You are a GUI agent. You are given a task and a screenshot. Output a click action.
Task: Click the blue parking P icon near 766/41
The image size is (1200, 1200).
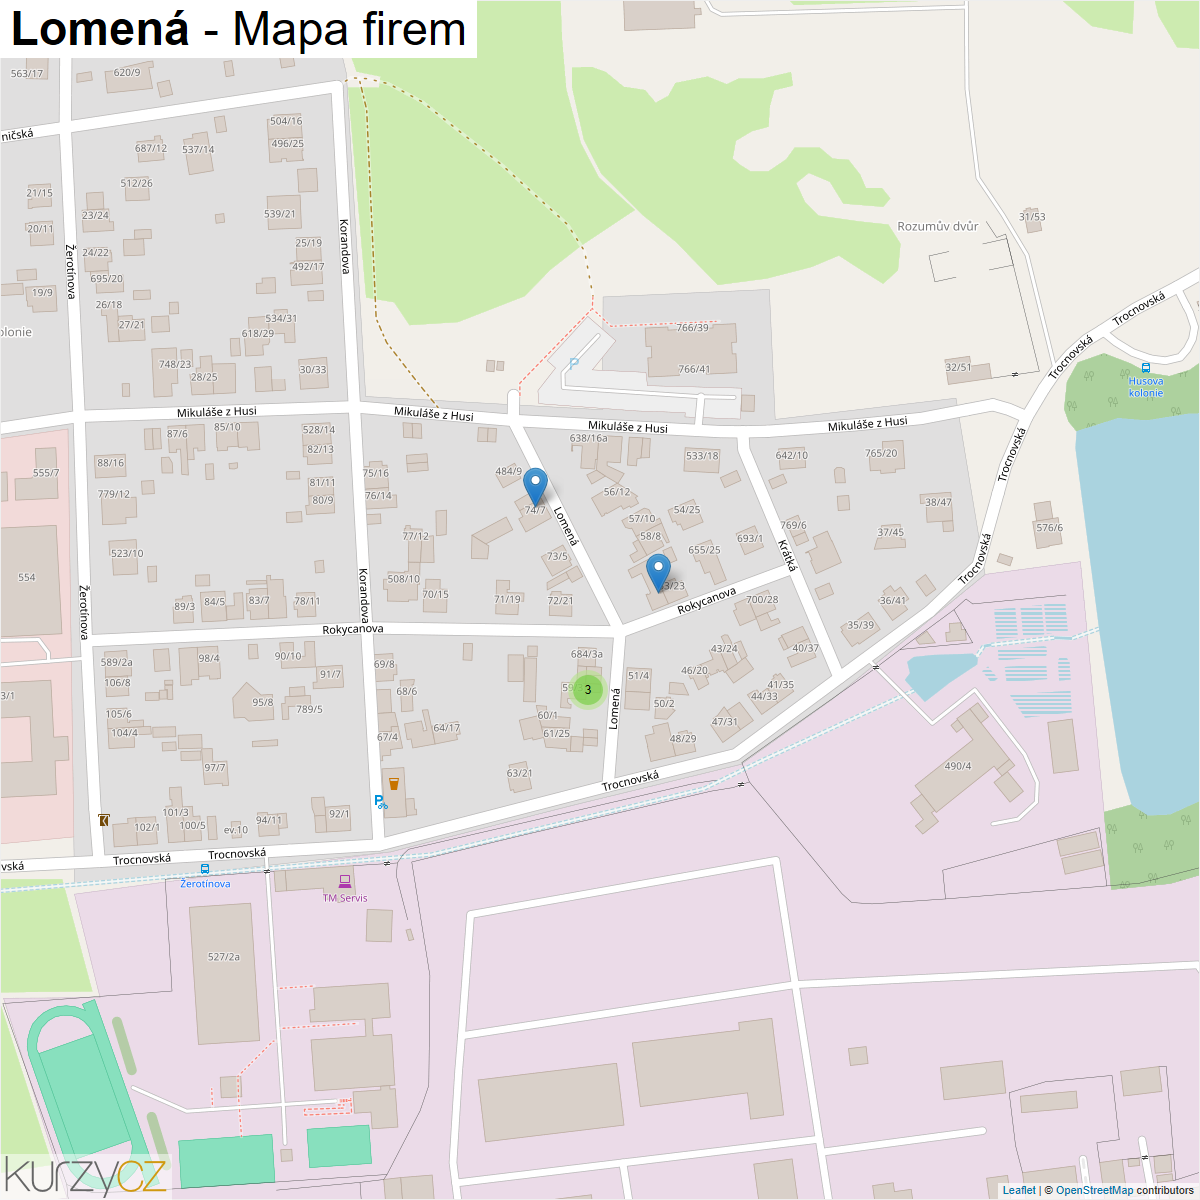(574, 364)
